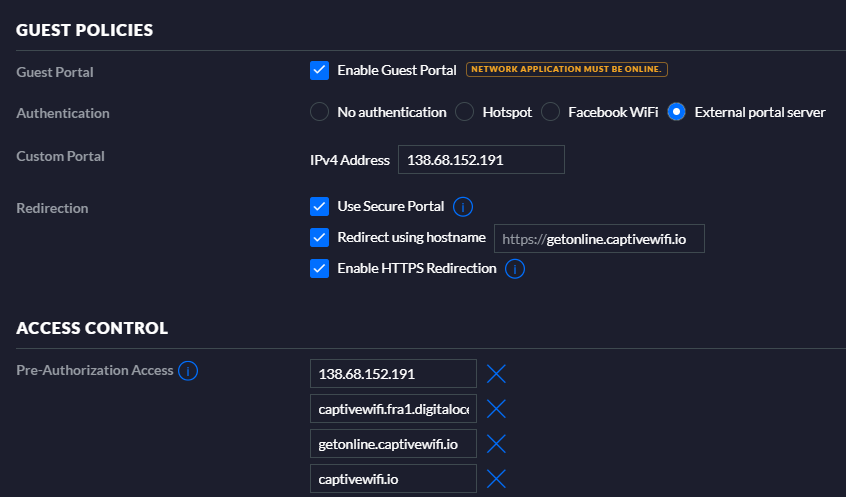Viewport: 846px width, 497px height.
Task: Click the captivewifi.io pre-authorization field
Action: [x=393, y=479]
